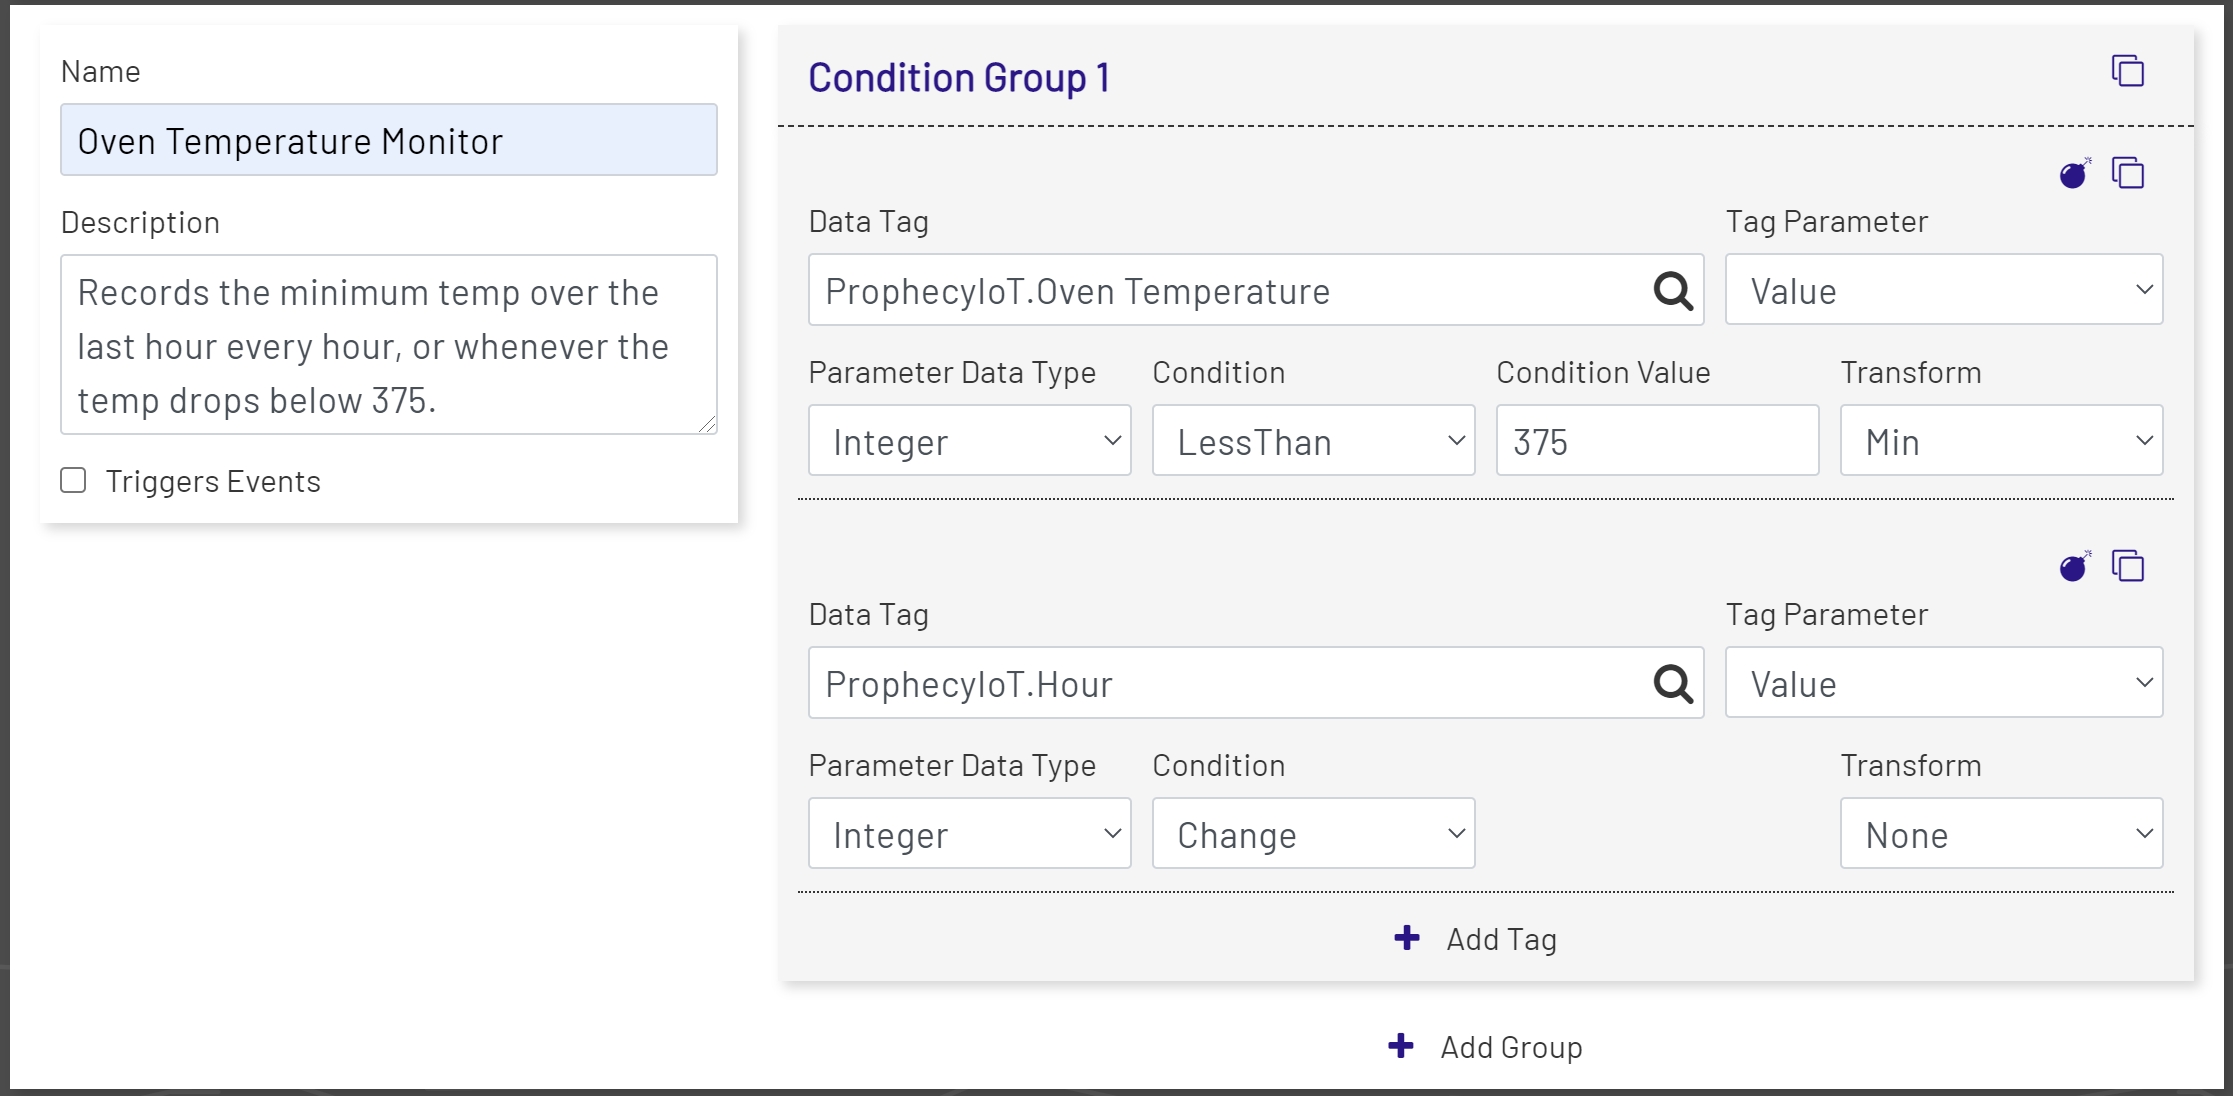Image resolution: width=2233 pixels, height=1096 pixels.
Task: Open the Tag Parameter dropdown showing Value
Action: 1942,290
